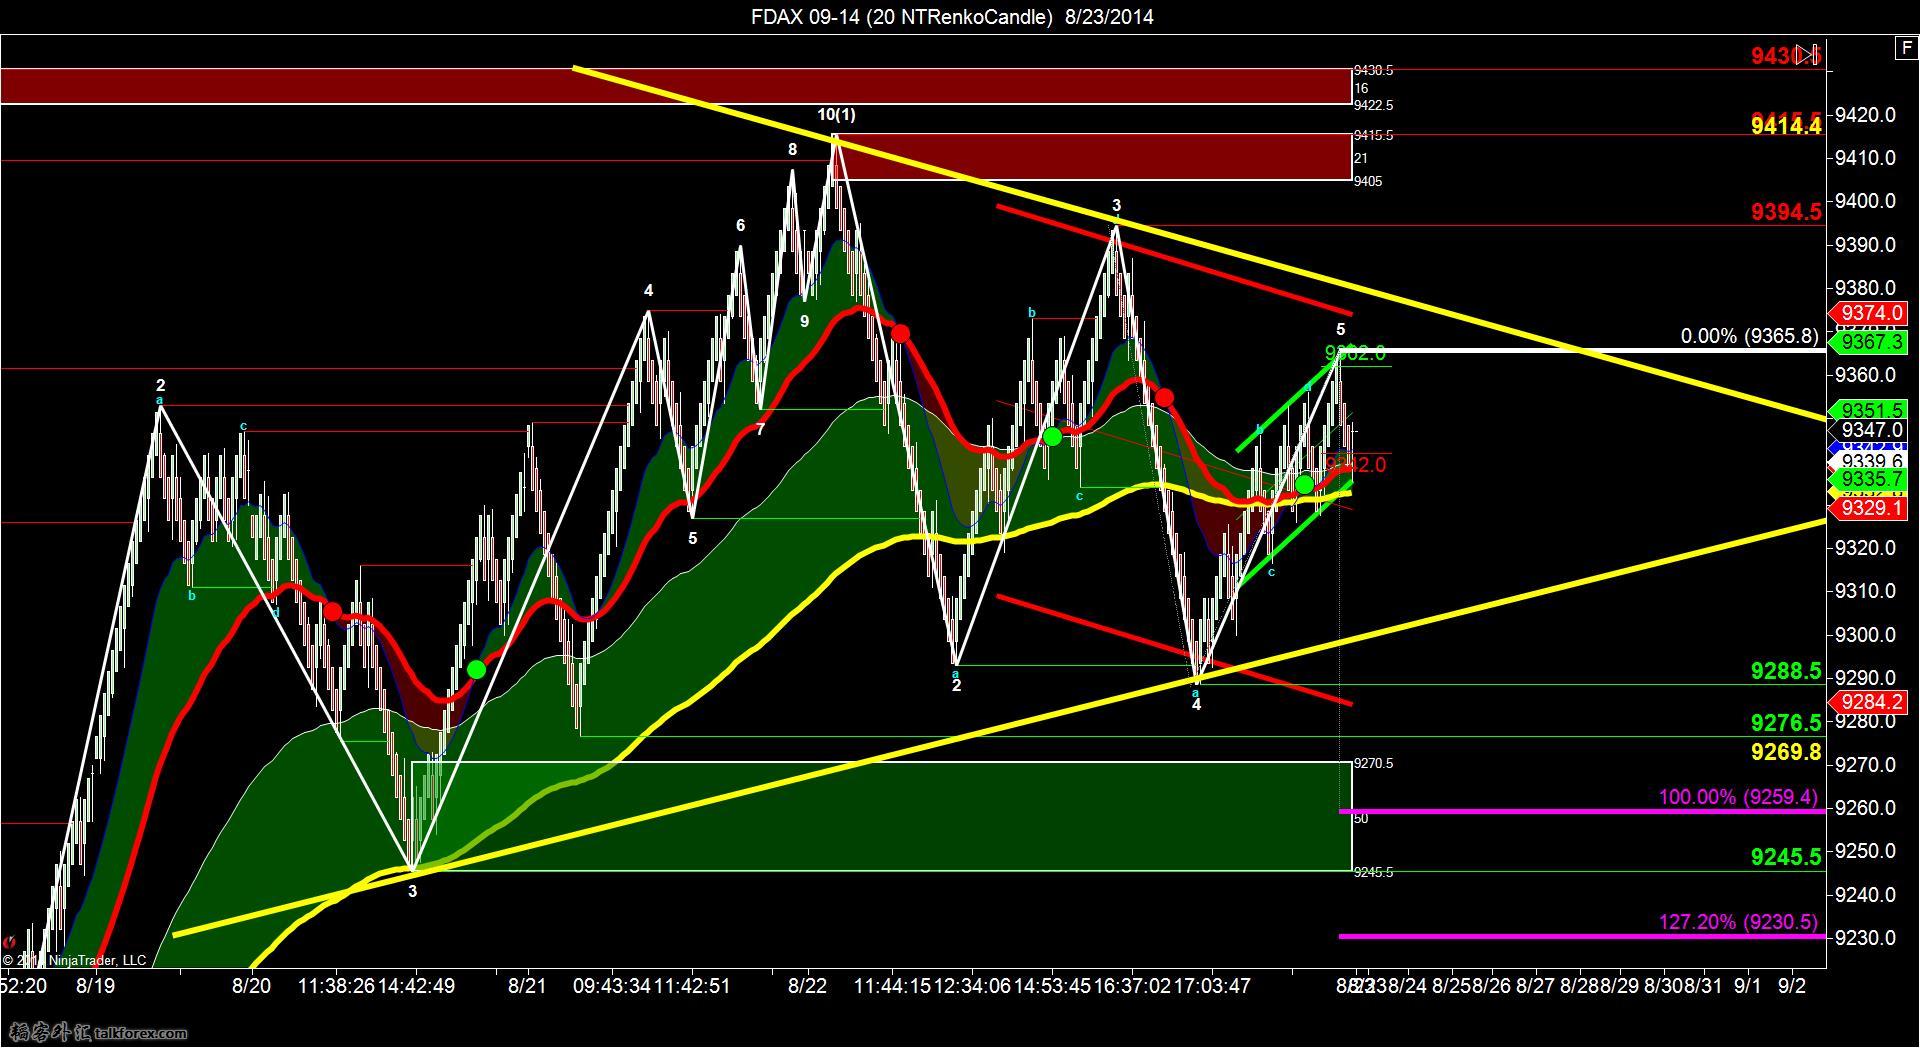Select the green 9351.5 price marker
The width and height of the screenshot is (1920, 1048).
(1867, 411)
